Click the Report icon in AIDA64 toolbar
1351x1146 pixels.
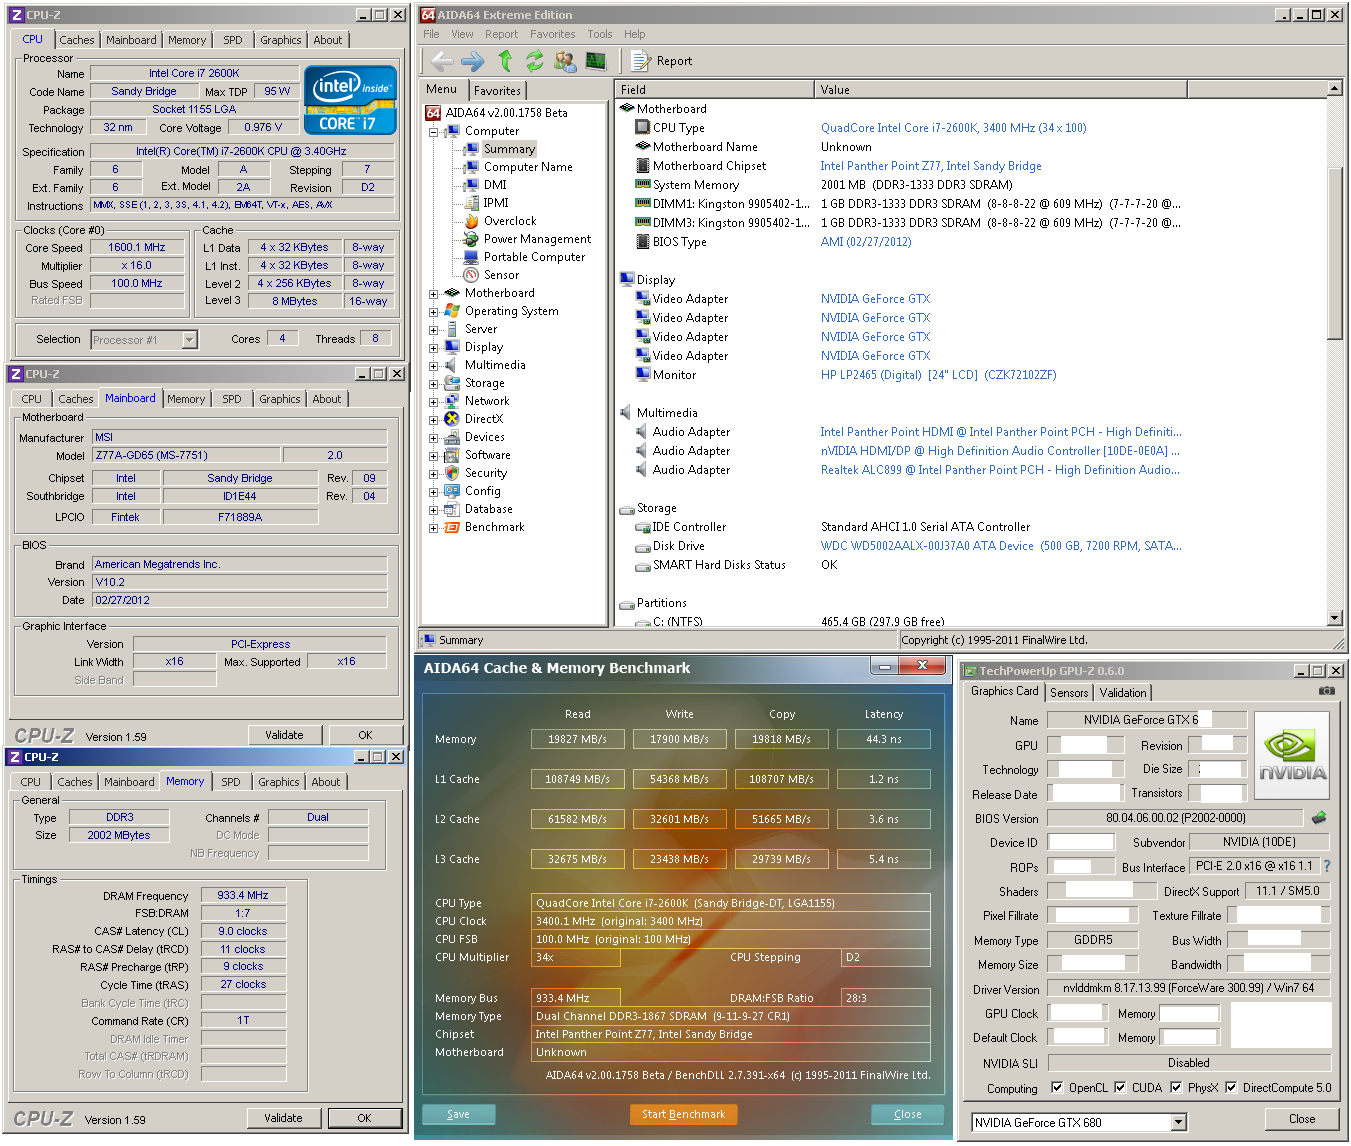pyautogui.click(x=641, y=61)
